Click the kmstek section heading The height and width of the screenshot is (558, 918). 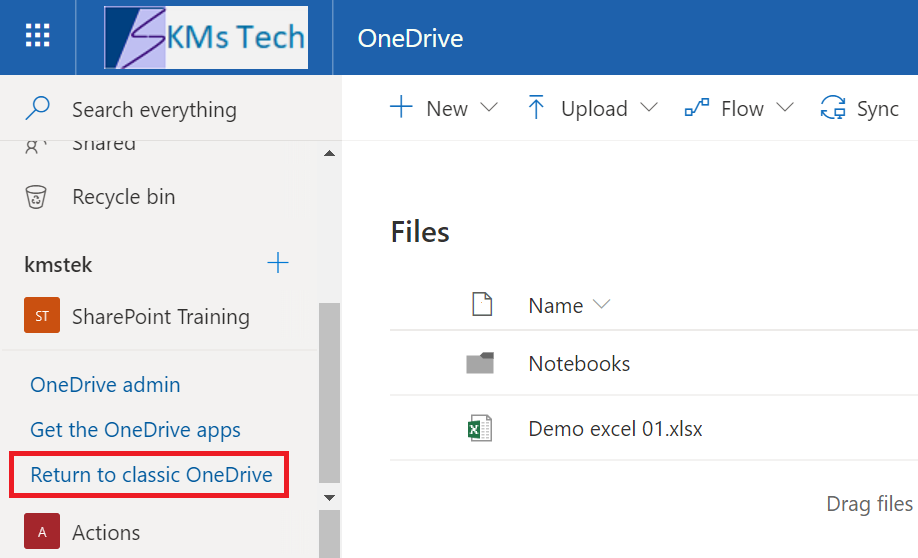pos(58,265)
